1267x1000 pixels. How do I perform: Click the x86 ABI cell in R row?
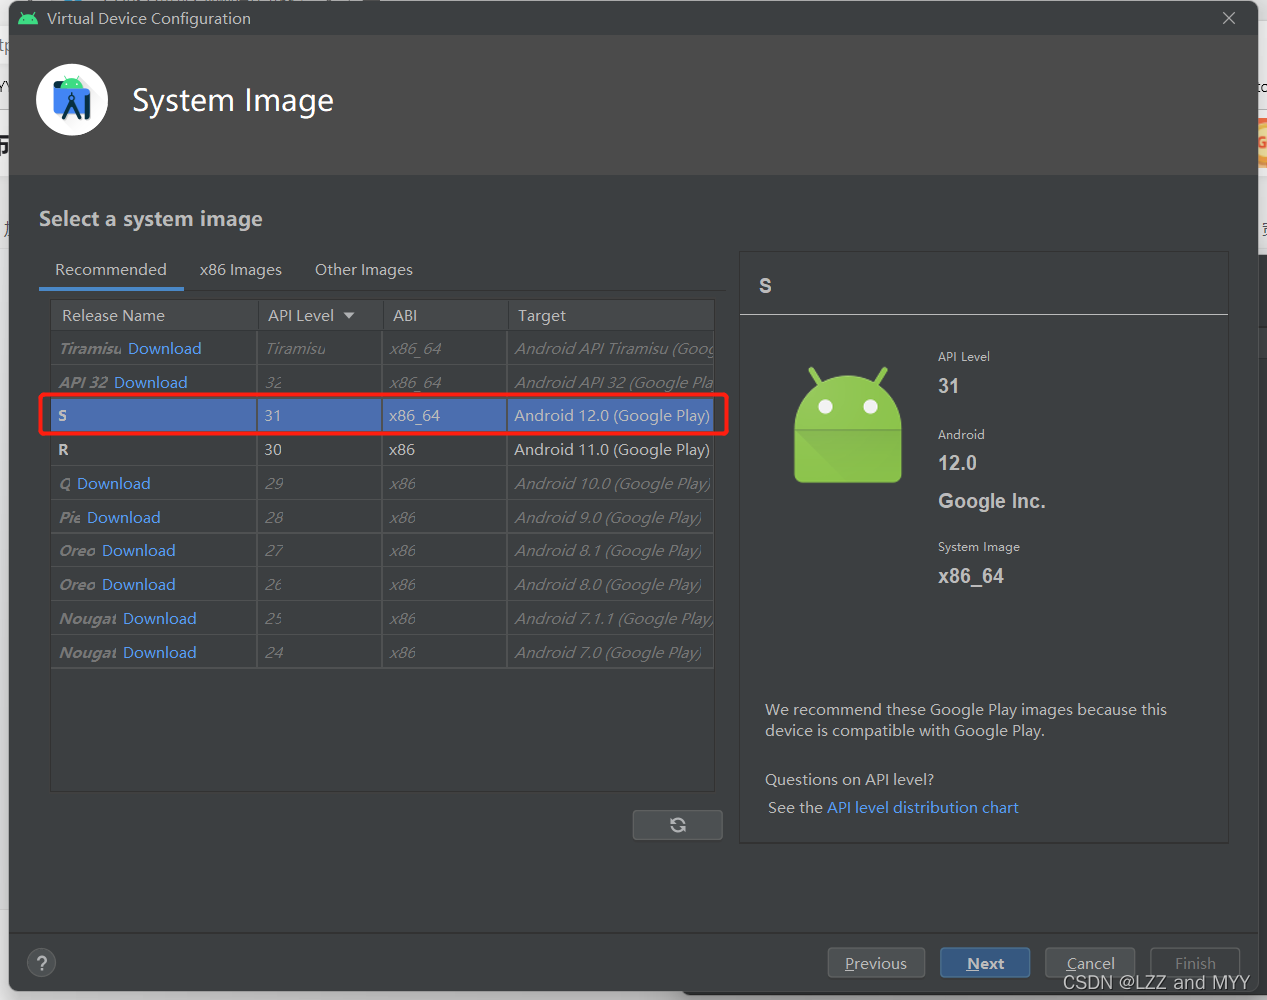coord(445,449)
